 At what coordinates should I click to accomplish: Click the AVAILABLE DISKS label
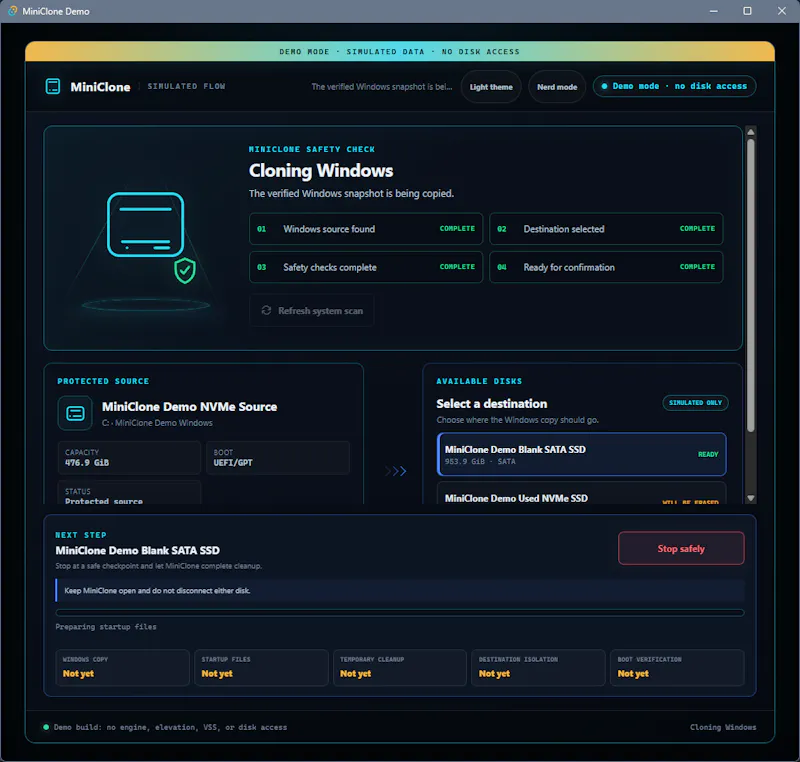pos(479,381)
